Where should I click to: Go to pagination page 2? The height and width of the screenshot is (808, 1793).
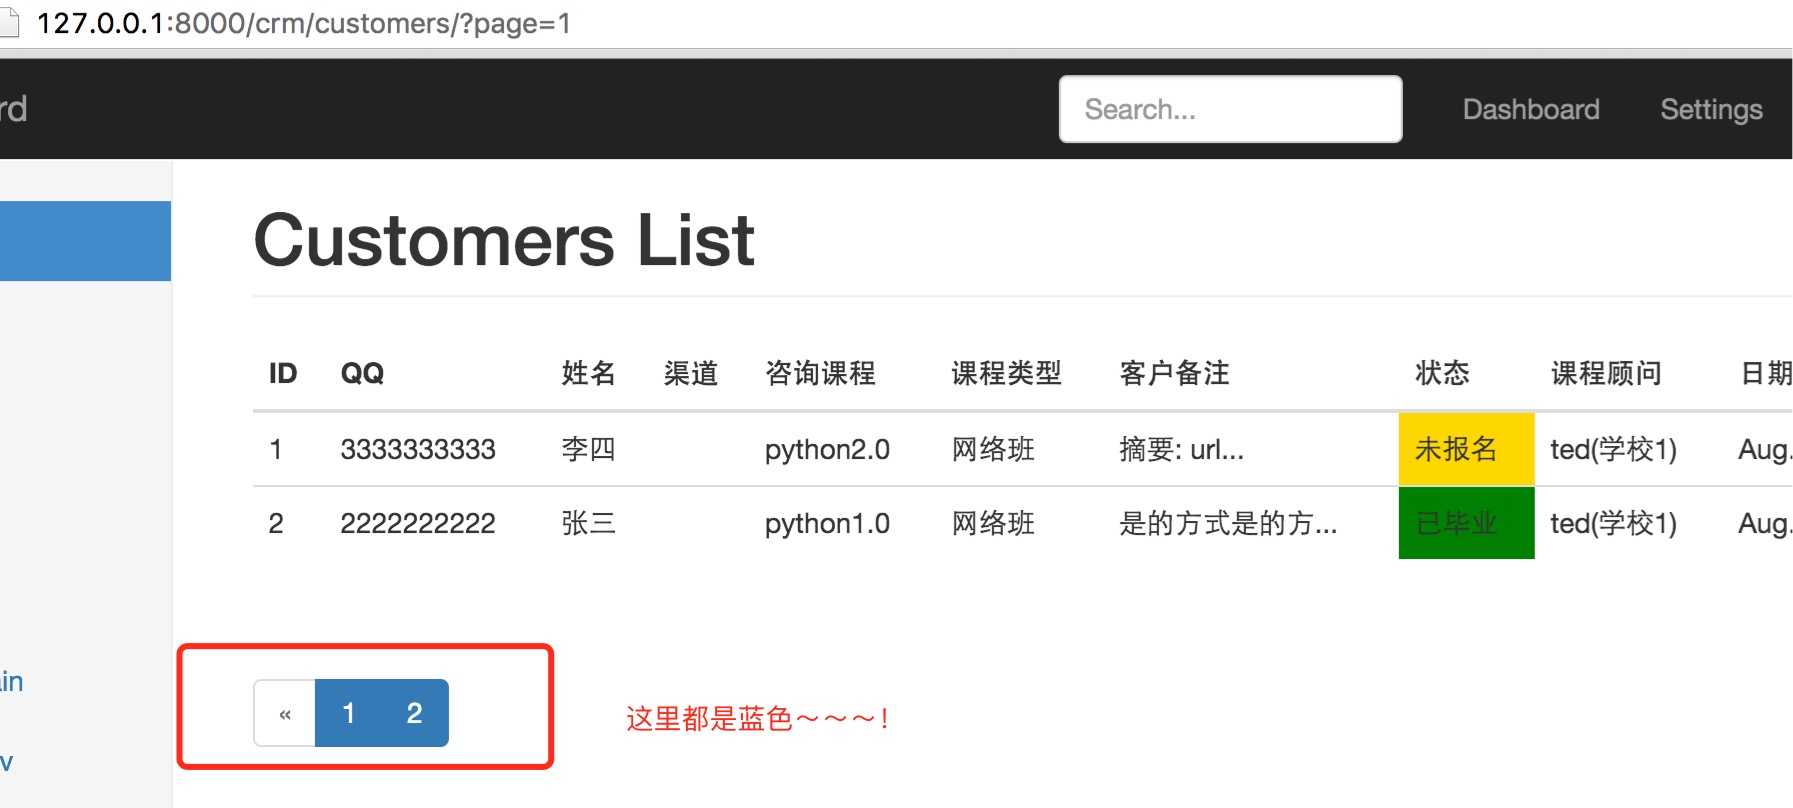pyautogui.click(x=414, y=713)
